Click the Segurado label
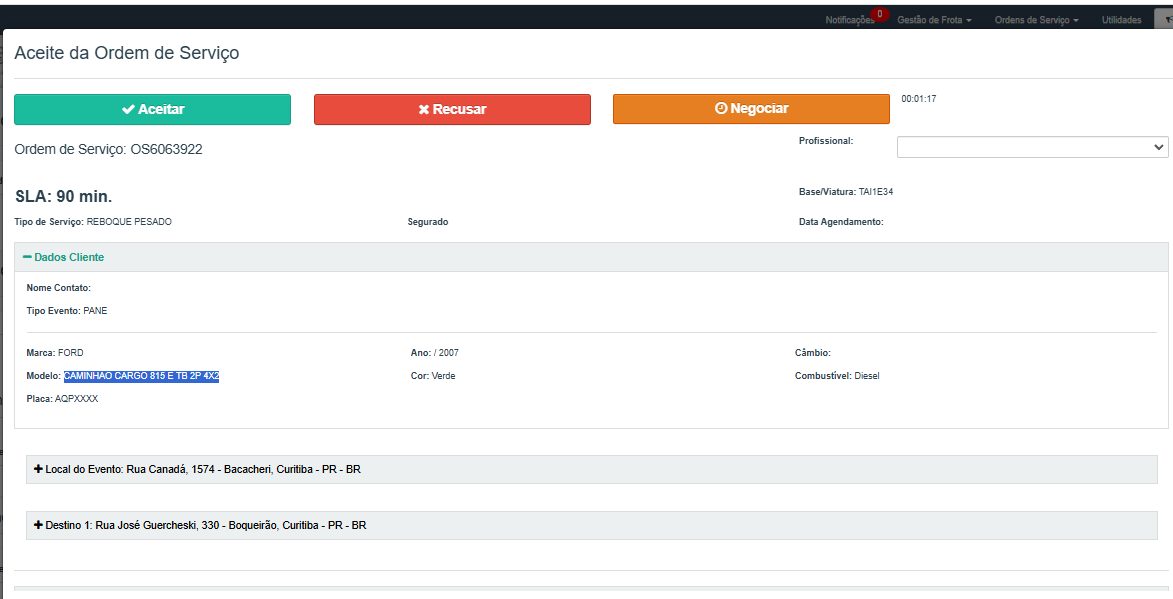This screenshot has height=599, width=1173. [x=428, y=222]
